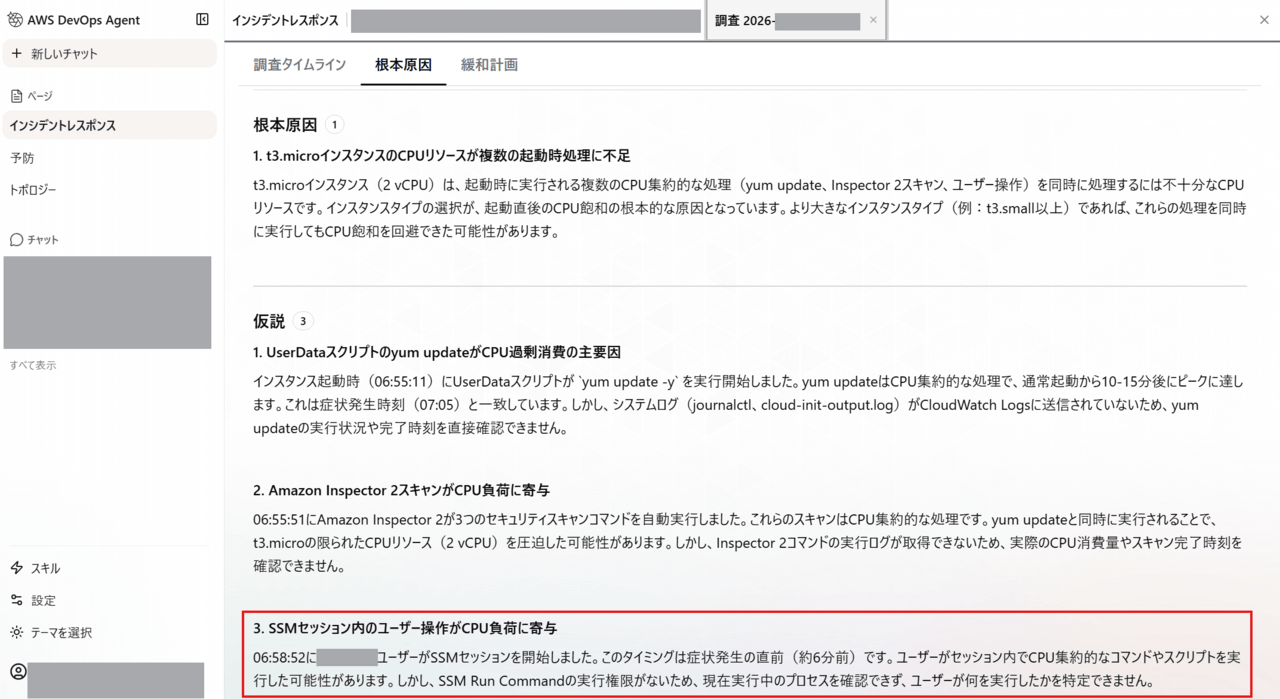Open the user profile avatar icon
The width and height of the screenshot is (1280, 699).
click(18, 672)
